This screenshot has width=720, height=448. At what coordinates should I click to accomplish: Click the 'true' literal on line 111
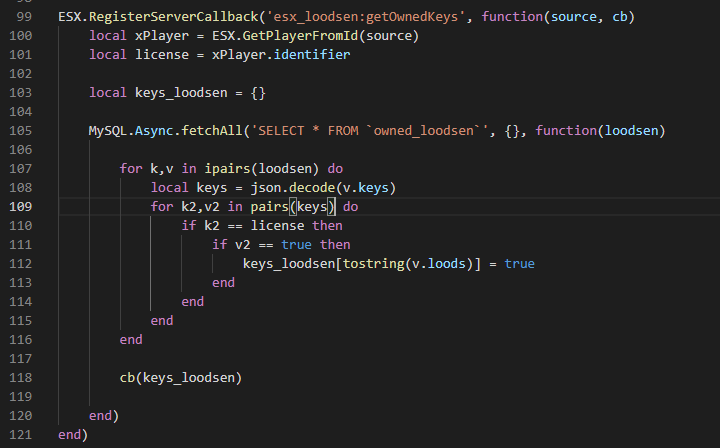296,245
